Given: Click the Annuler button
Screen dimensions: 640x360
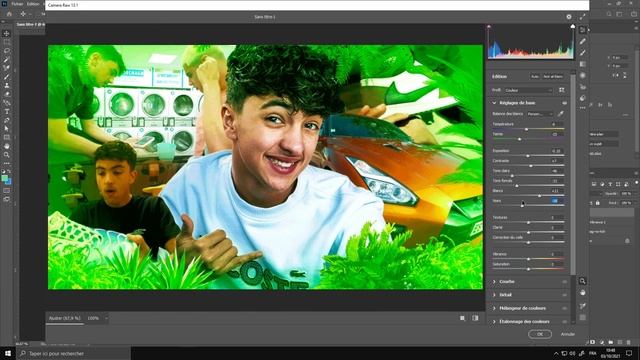Looking at the screenshot, I should (568, 334).
